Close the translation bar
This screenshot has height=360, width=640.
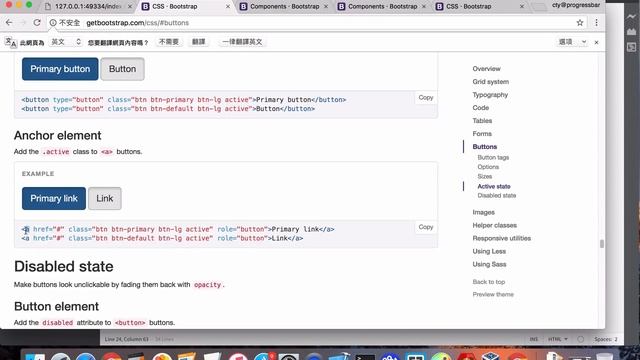(596, 42)
